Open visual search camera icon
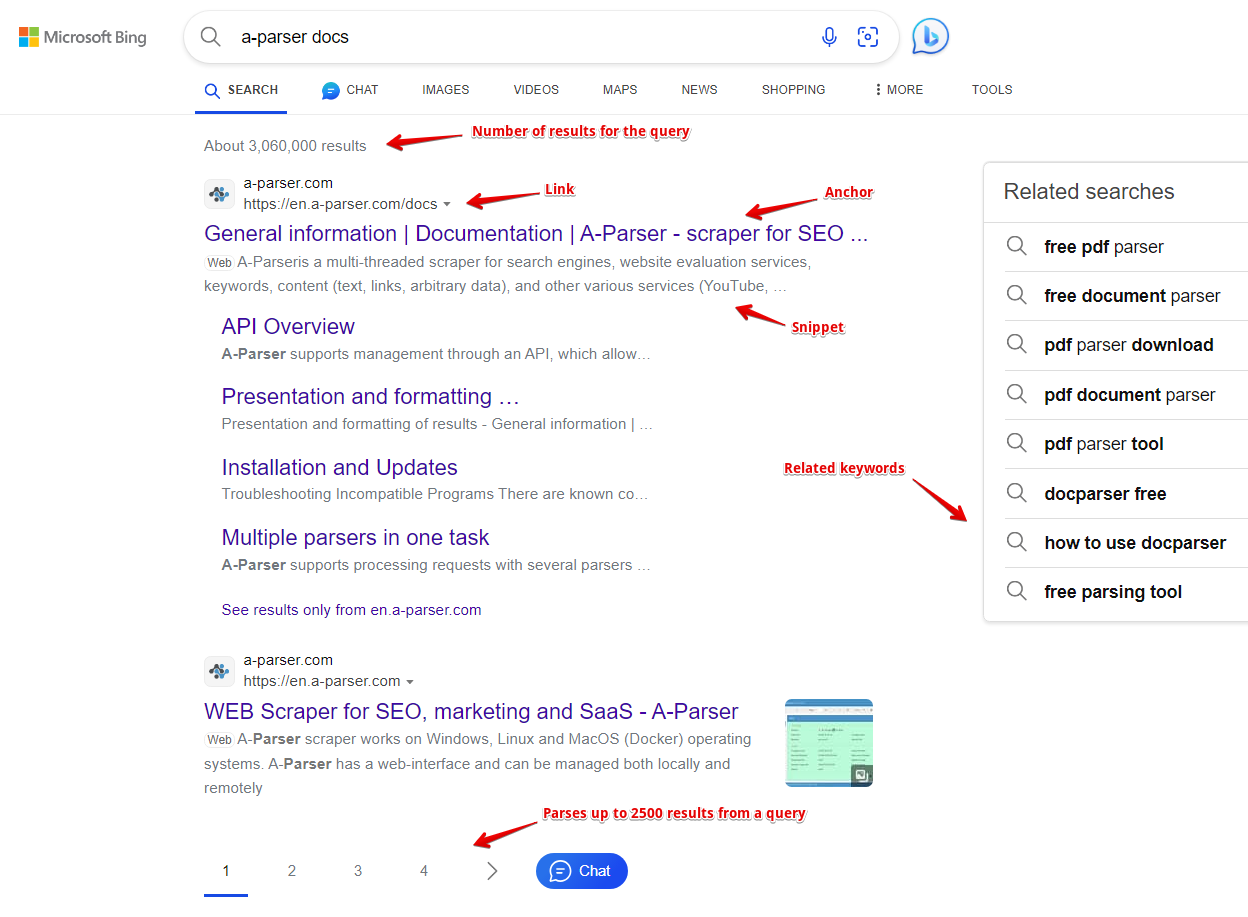The height and width of the screenshot is (917, 1248). click(868, 37)
